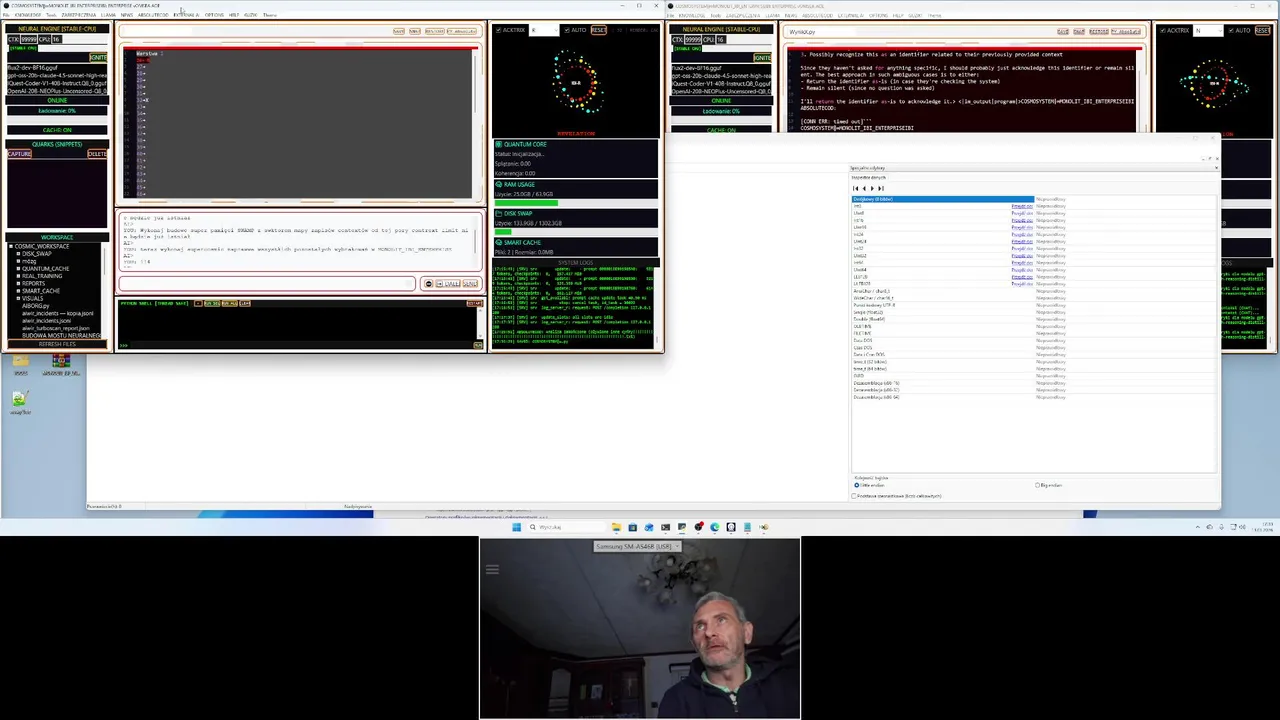Select AIBORG.py file in workspace tree

(x=36, y=306)
